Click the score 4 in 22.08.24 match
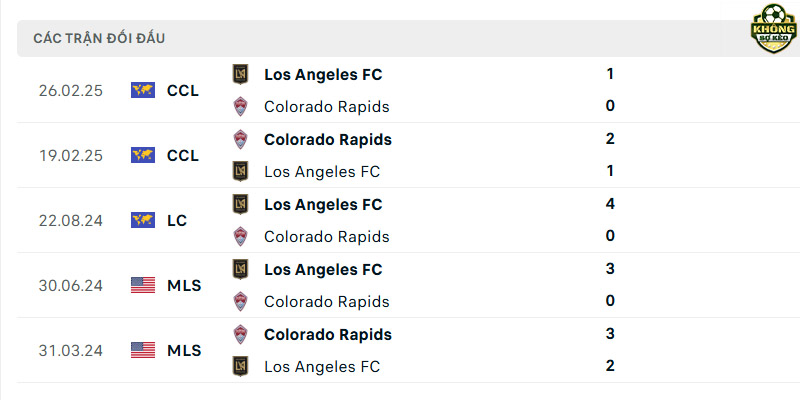This screenshot has height=400, width=800. [x=610, y=204]
